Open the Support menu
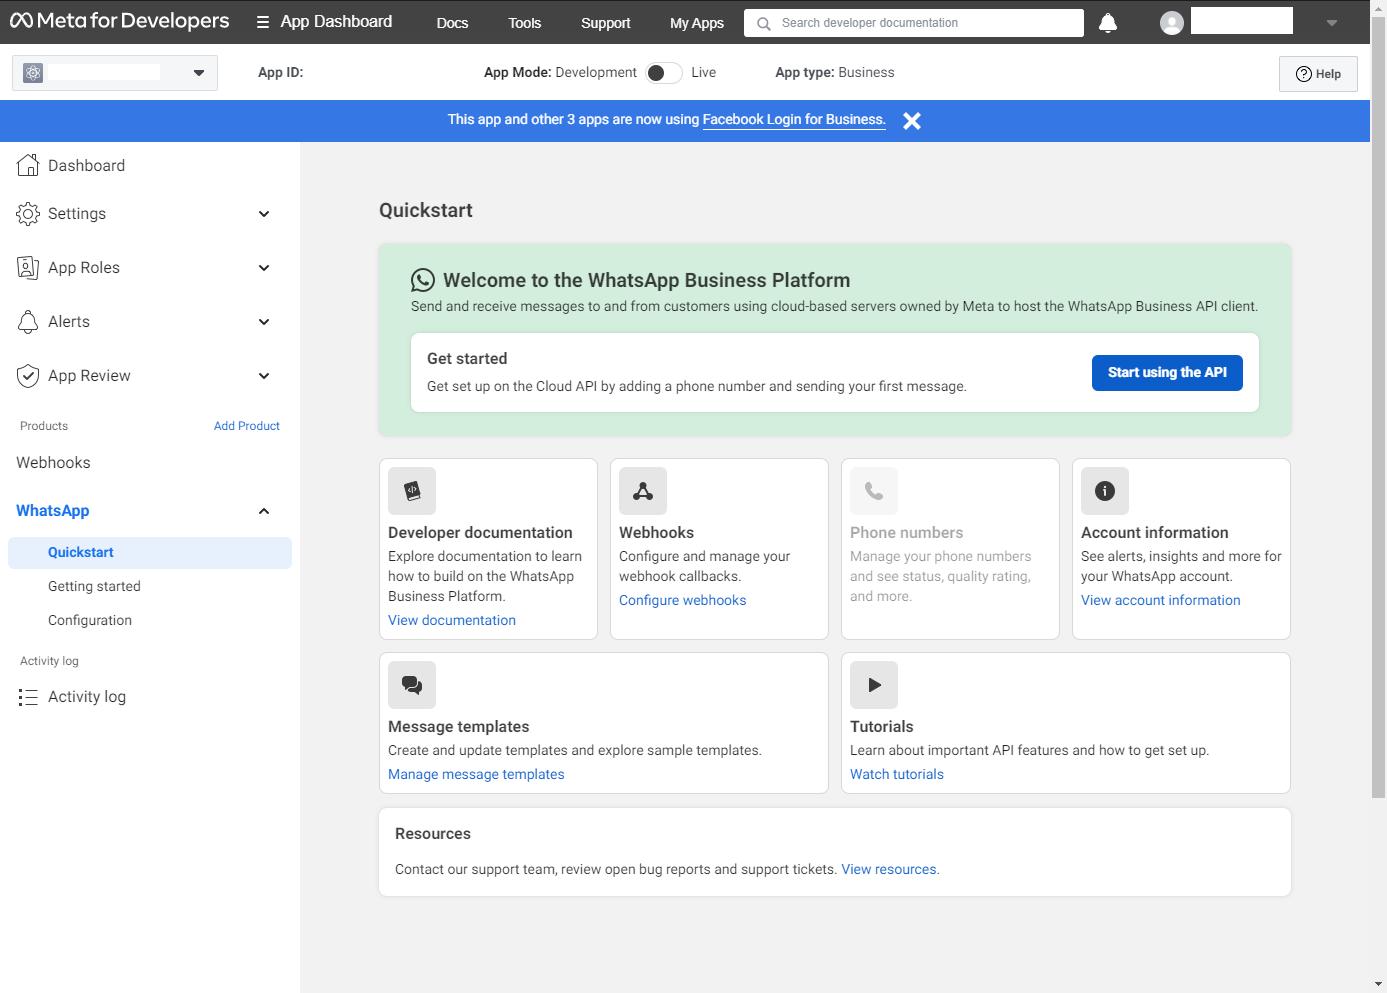1387x993 pixels. 606,23
